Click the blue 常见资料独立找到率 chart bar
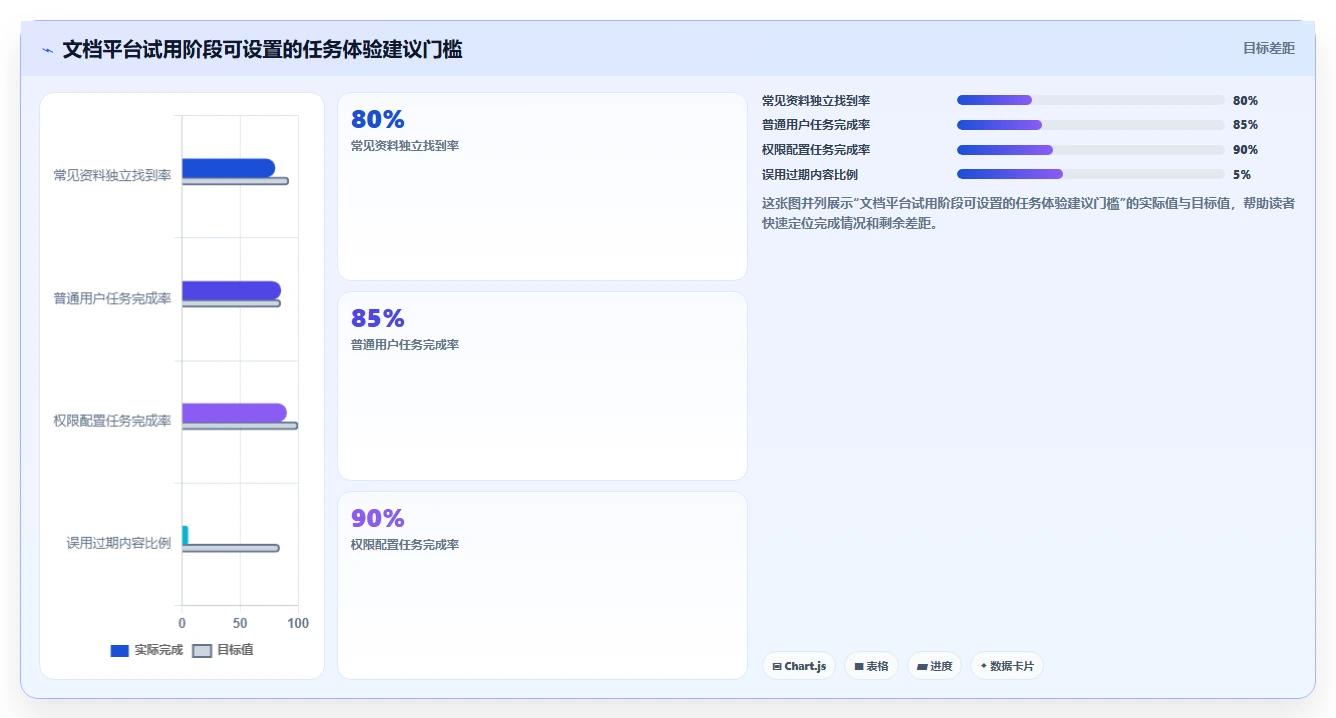This screenshot has width=1336, height=718. coord(228,168)
